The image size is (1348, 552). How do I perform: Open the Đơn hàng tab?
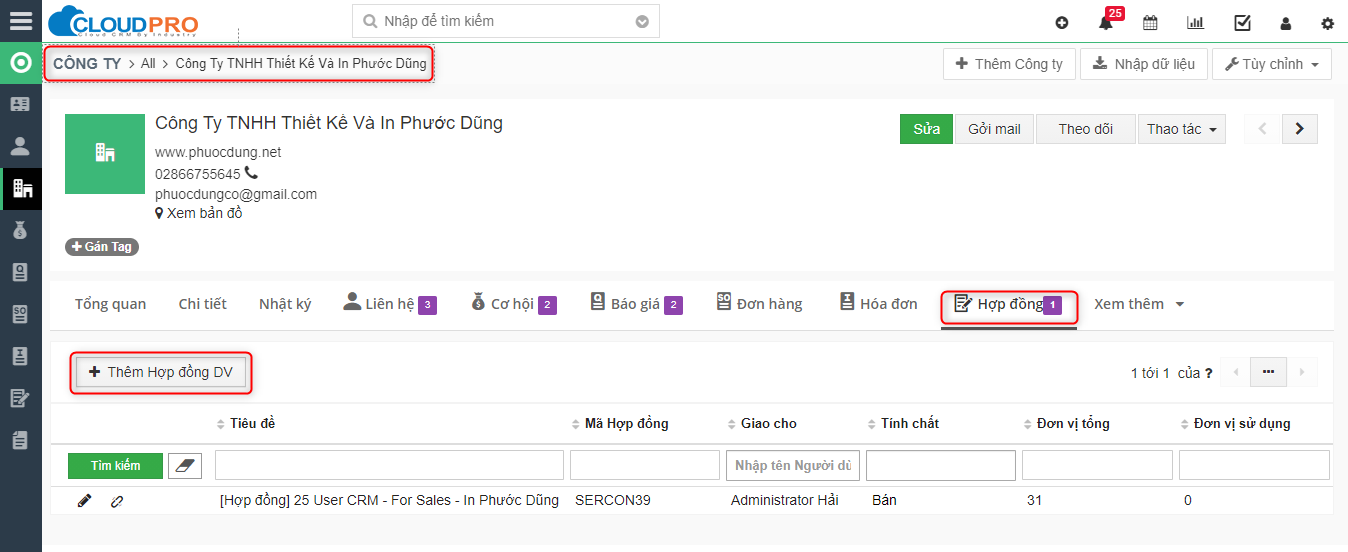(760, 304)
